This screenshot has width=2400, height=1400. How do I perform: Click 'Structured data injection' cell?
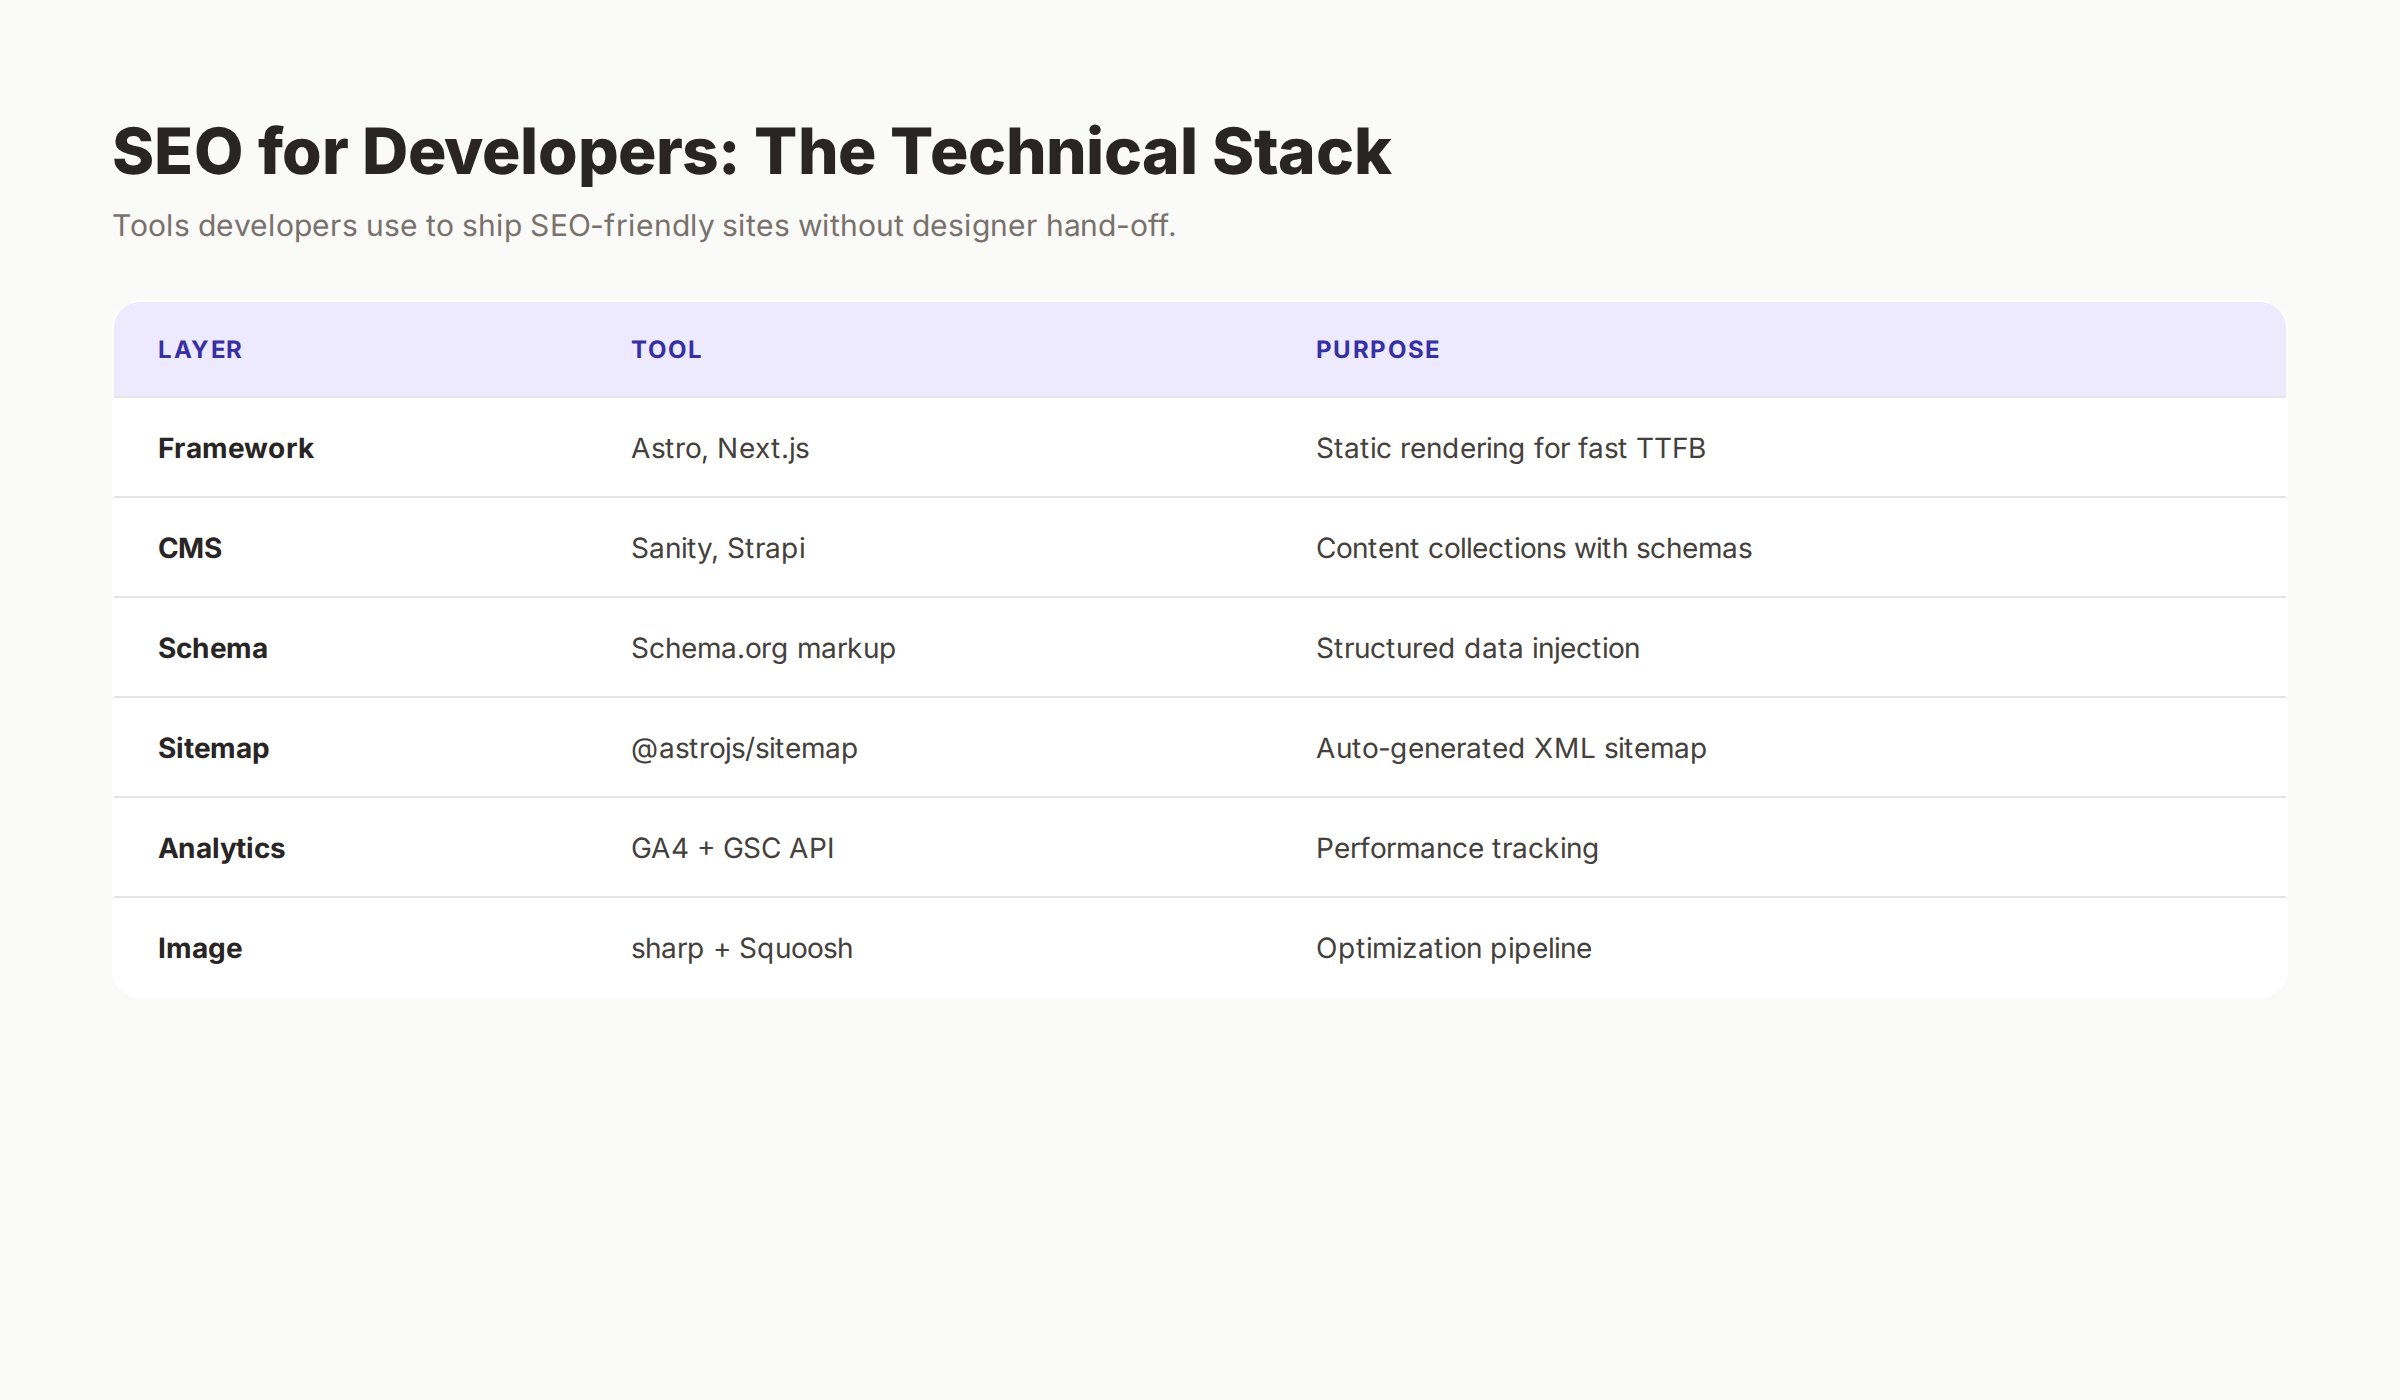click(1779, 648)
